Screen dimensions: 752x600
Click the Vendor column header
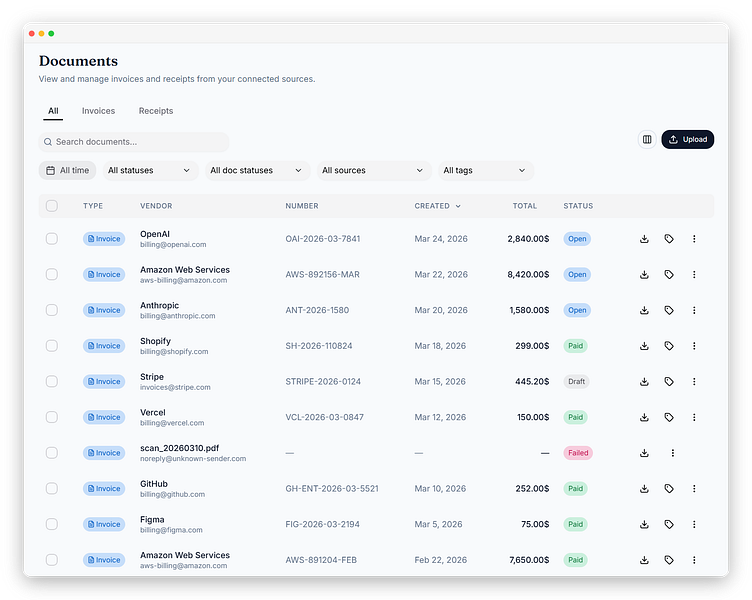coord(156,206)
